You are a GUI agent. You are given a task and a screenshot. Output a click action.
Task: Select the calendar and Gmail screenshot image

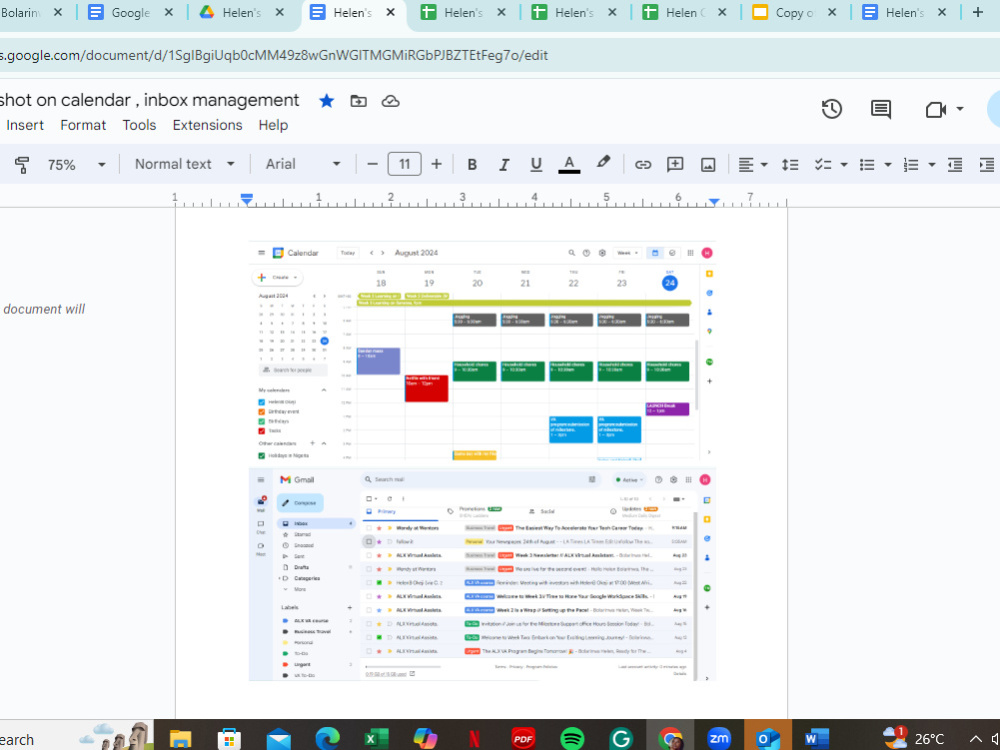482,460
